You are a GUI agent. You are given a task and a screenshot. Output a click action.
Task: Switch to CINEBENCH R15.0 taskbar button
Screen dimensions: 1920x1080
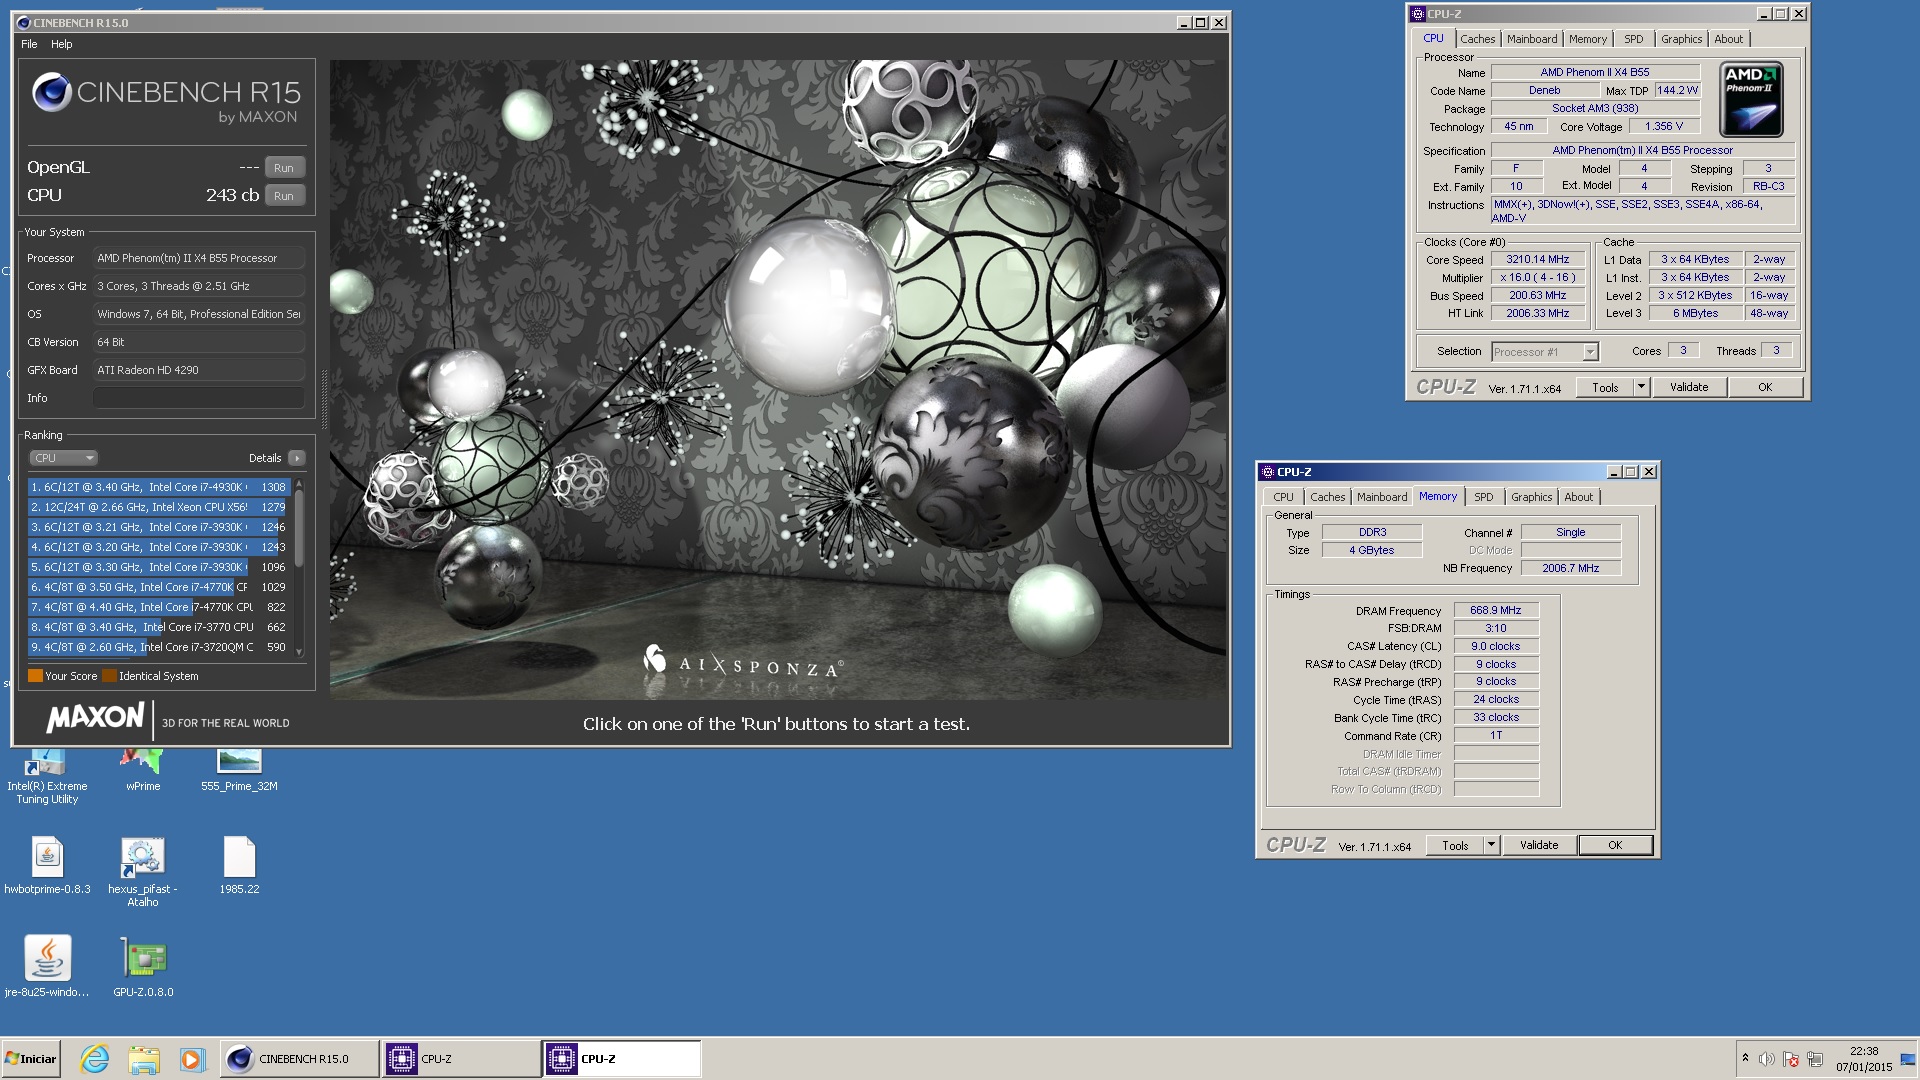click(299, 1059)
